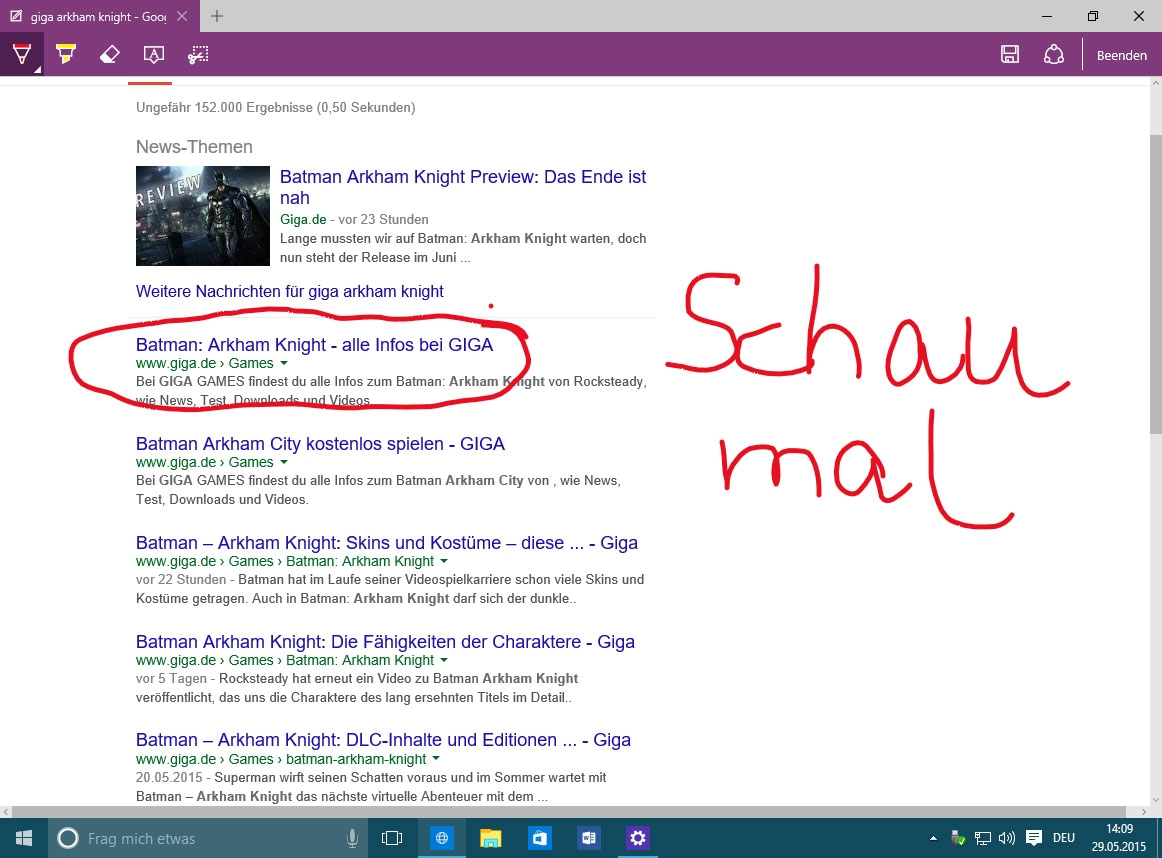Select the Eraser tool
The image size is (1162, 858).
(x=110, y=54)
